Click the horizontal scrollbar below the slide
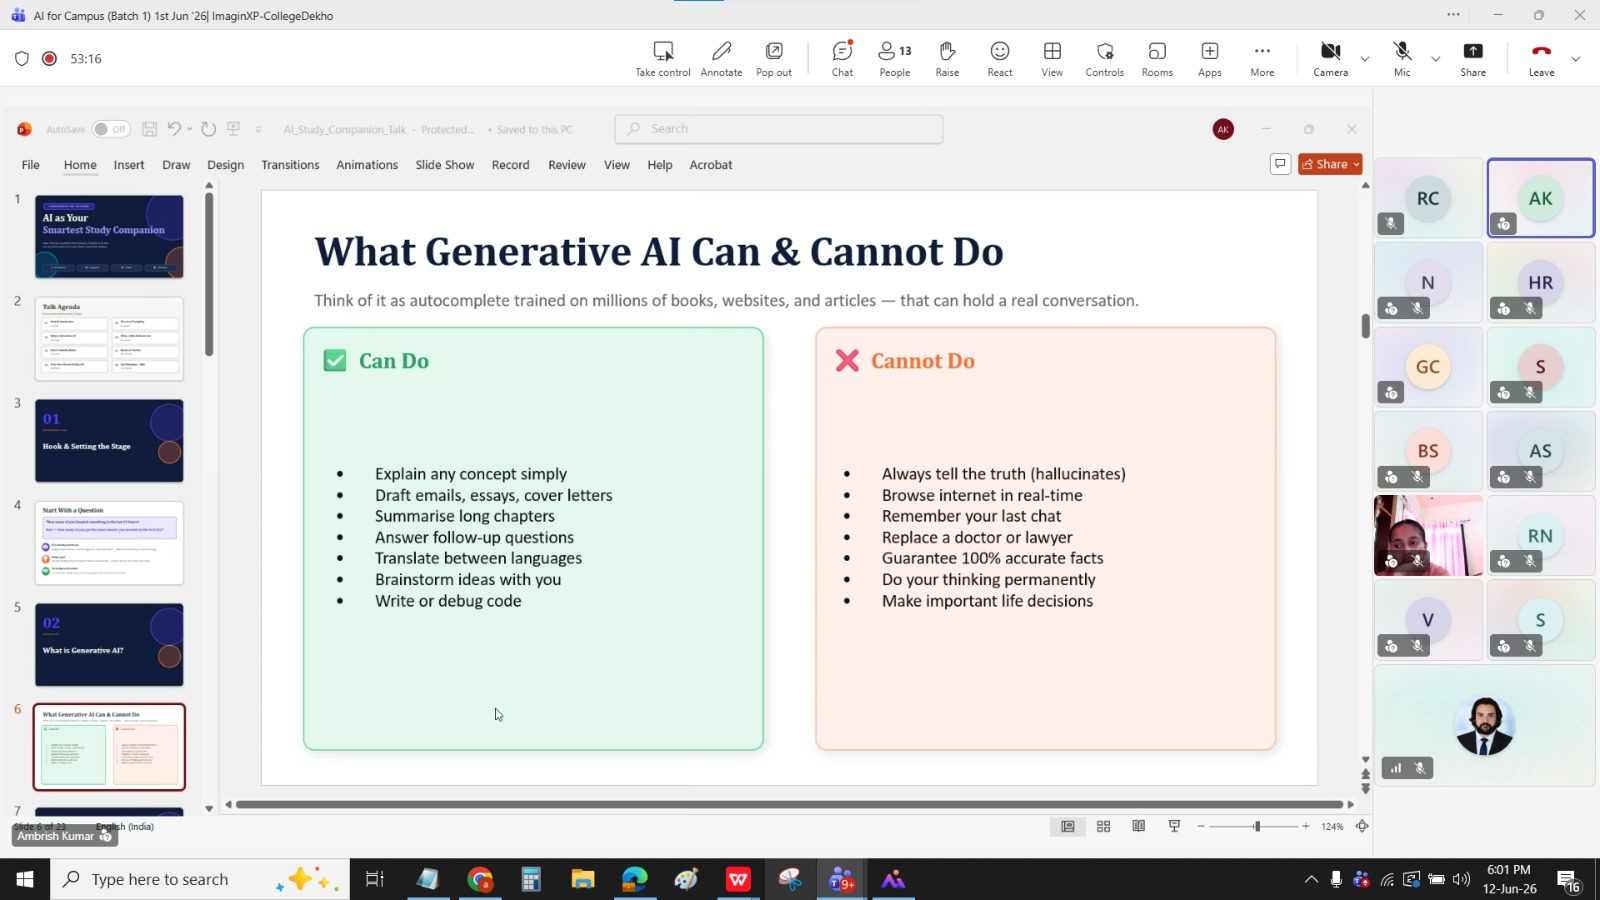Image resolution: width=1600 pixels, height=900 pixels. click(789, 804)
